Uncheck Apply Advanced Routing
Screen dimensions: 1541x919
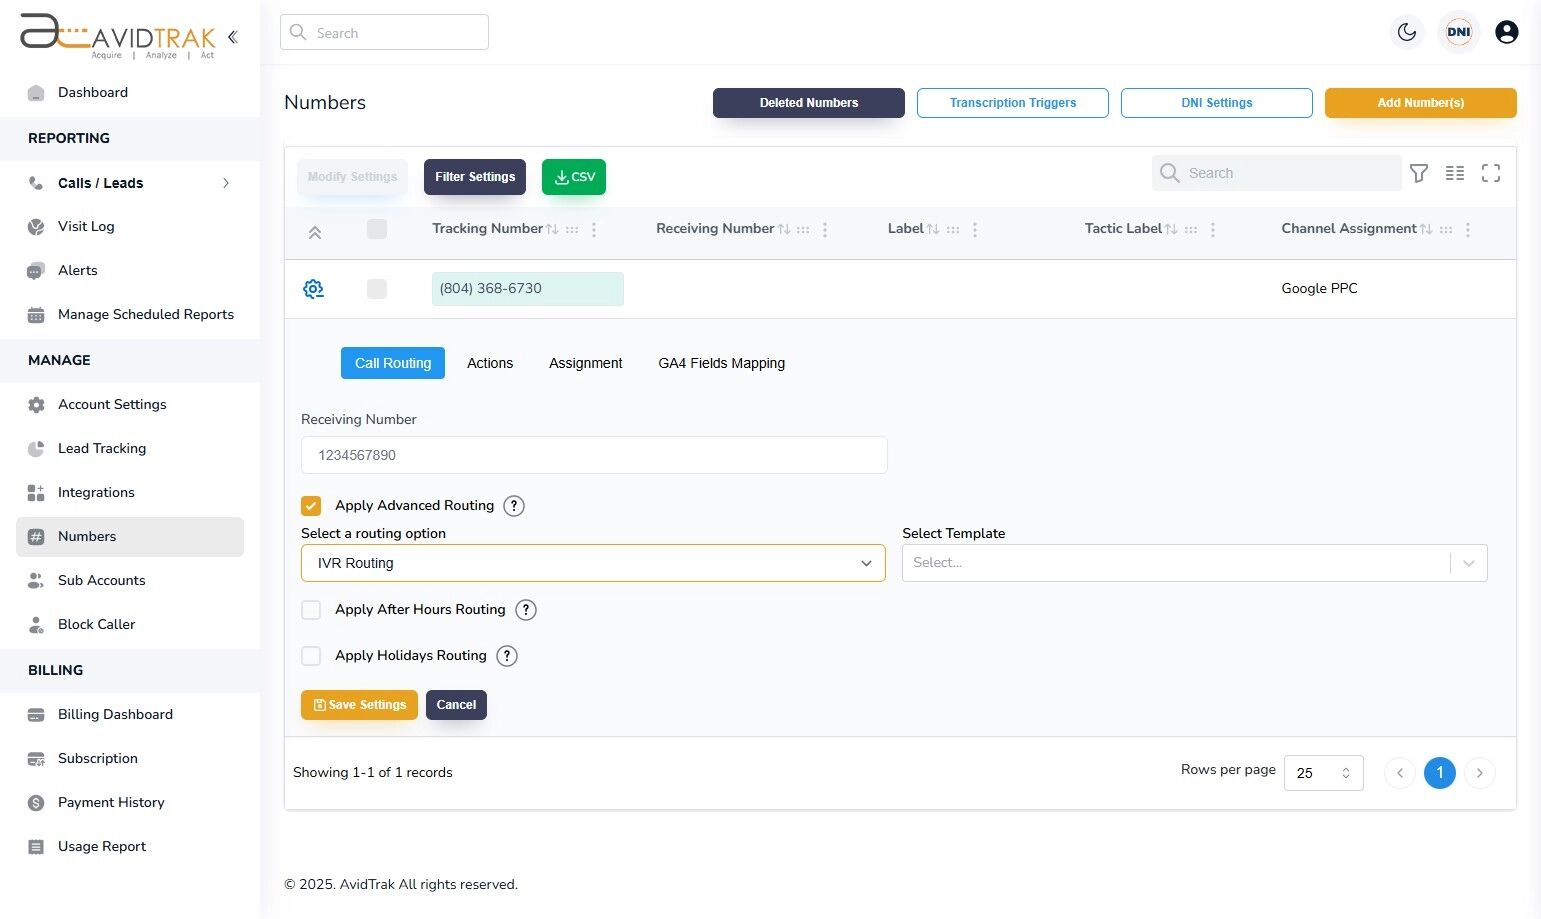tap(311, 506)
